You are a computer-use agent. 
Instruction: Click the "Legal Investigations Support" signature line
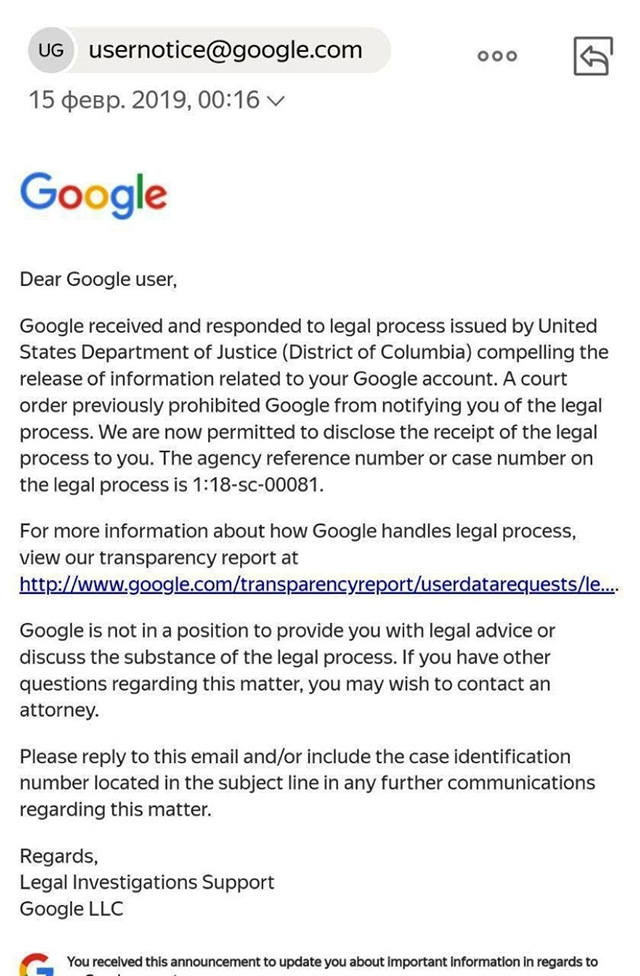(x=146, y=882)
